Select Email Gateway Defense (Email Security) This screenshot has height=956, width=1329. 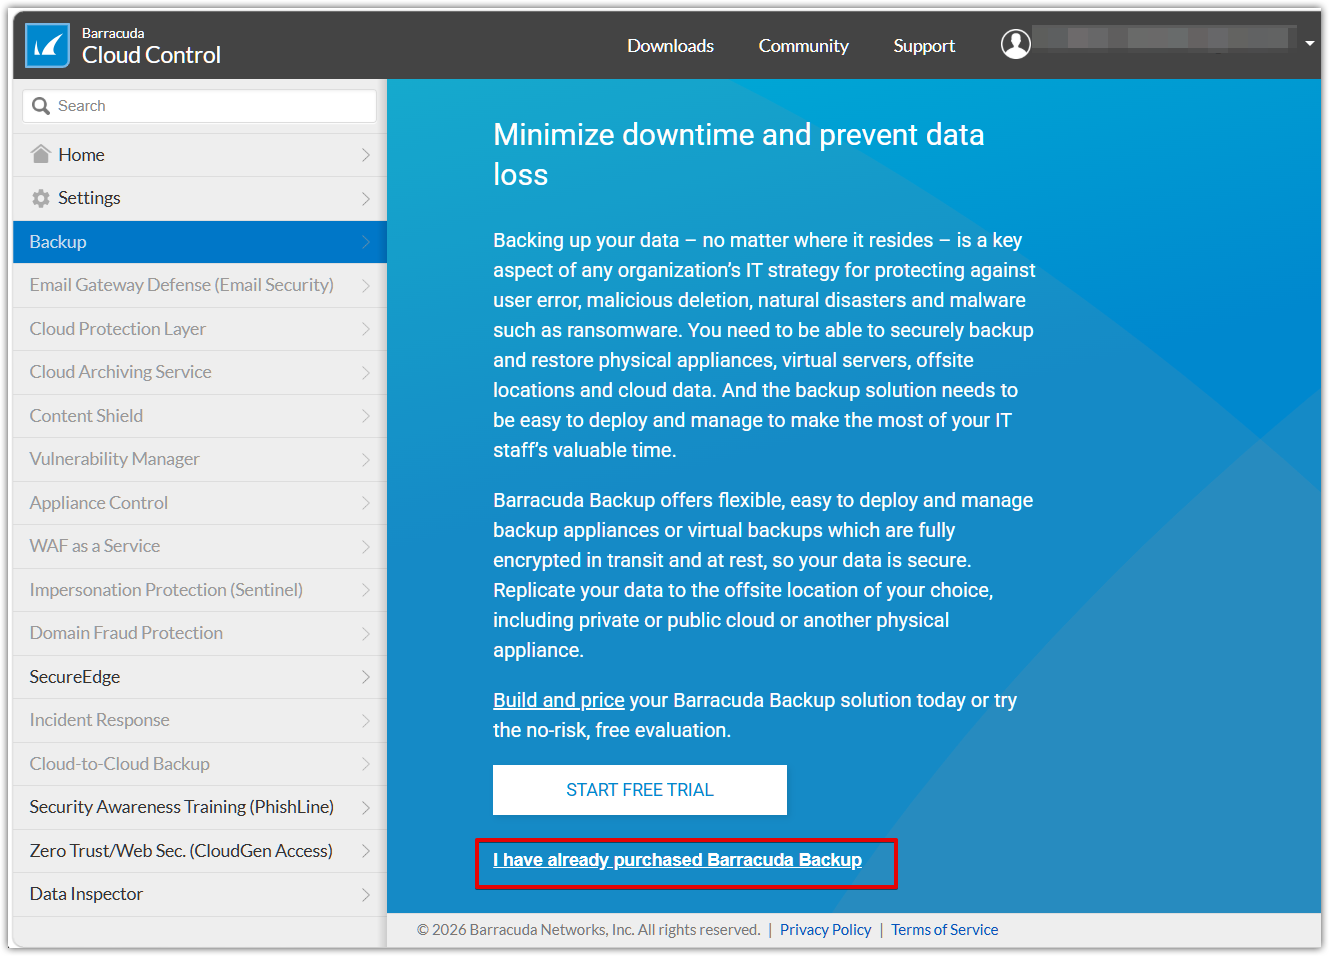200,285
